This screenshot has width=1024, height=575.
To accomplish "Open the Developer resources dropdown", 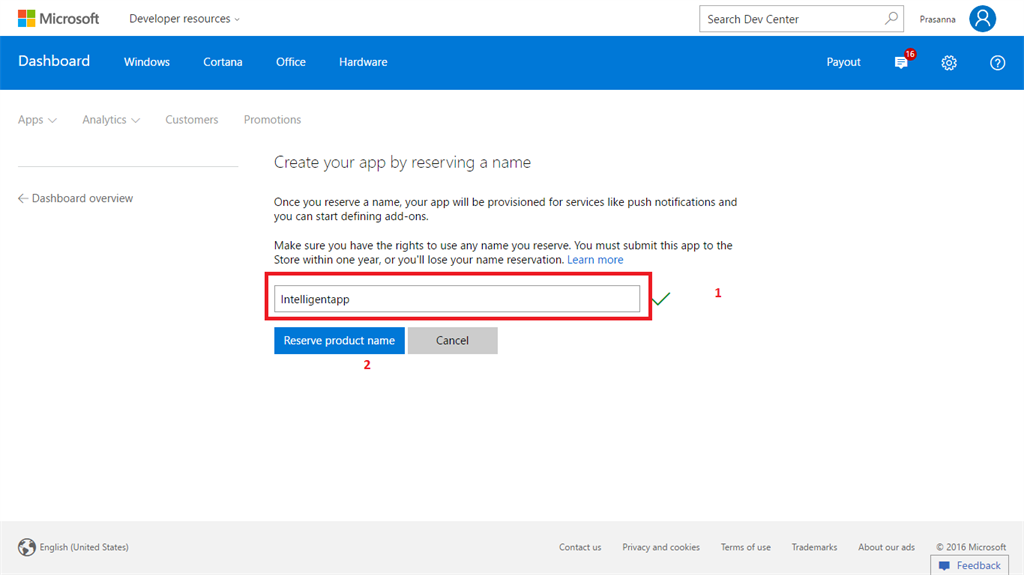I will [184, 19].
